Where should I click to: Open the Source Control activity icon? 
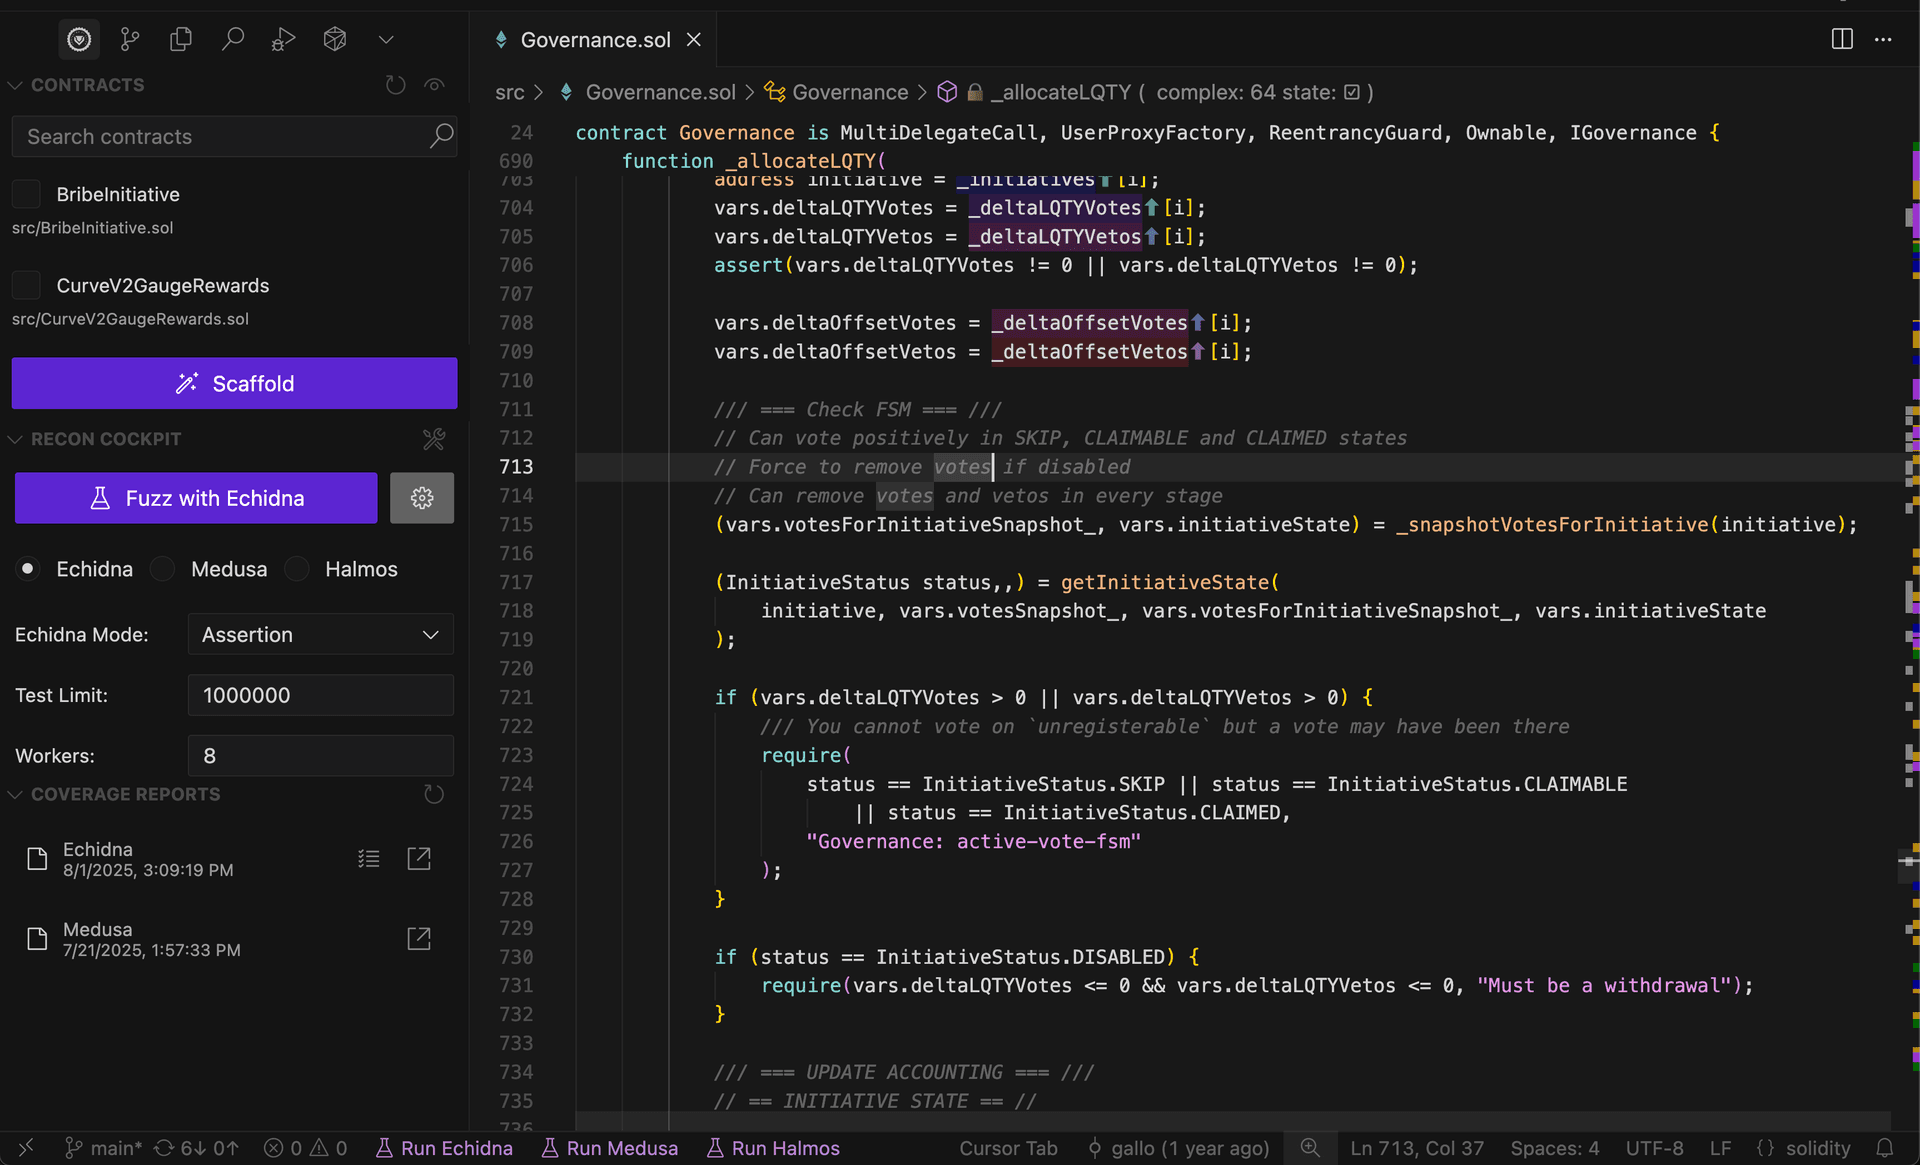coord(130,39)
